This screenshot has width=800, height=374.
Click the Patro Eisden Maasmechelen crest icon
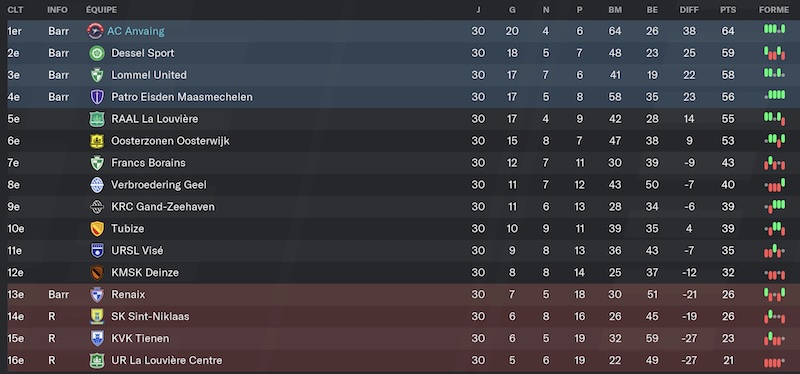click(x=97, y=97)
